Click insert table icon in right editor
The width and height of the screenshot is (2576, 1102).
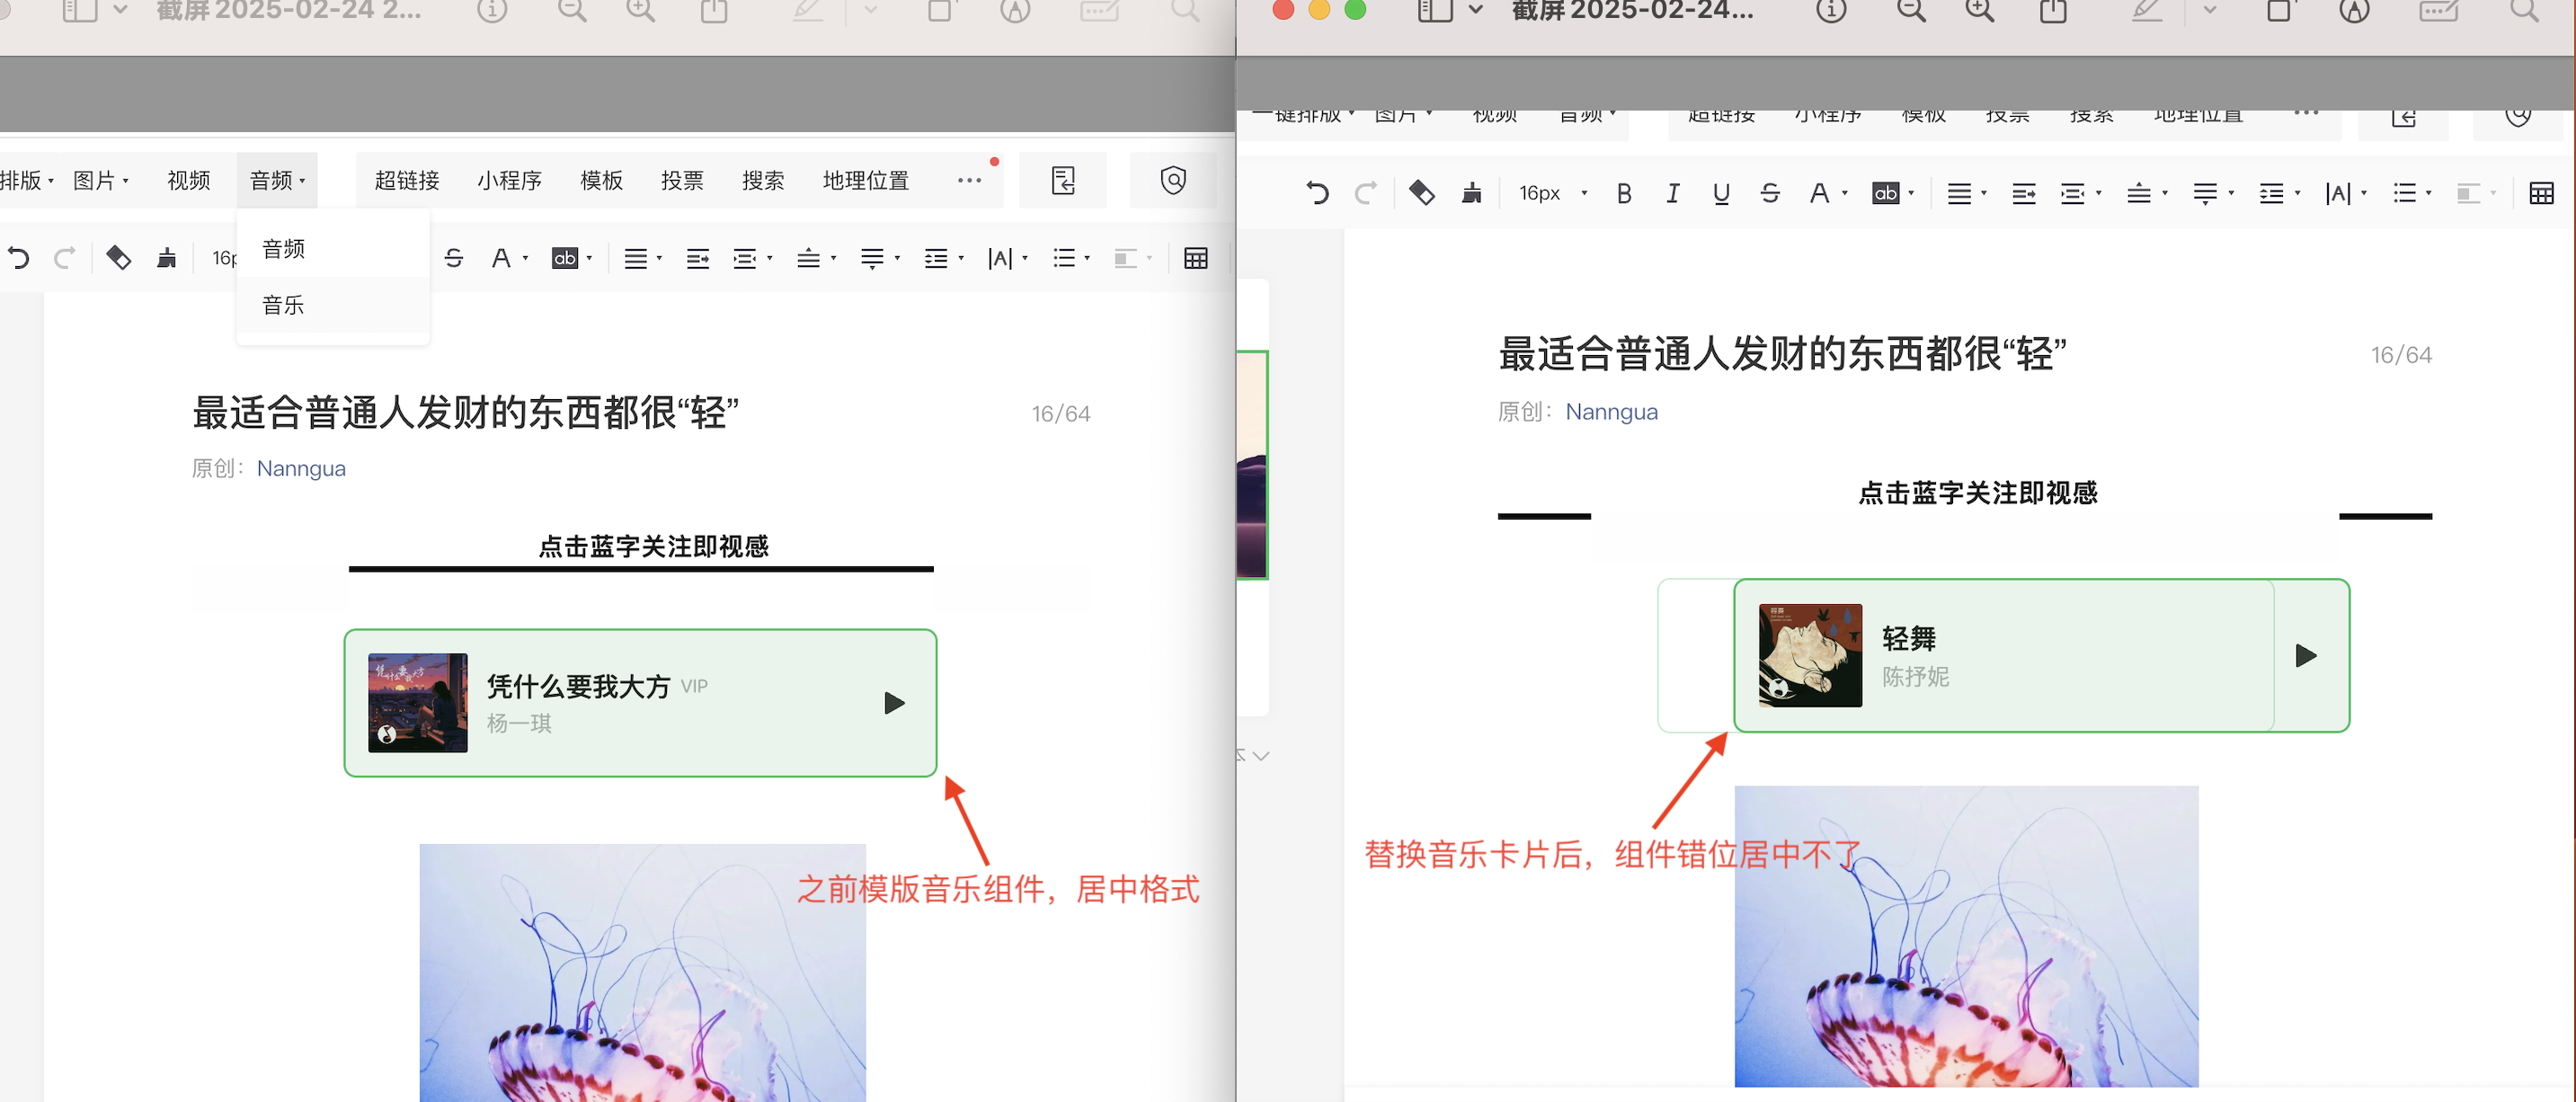coord(2541,194)
